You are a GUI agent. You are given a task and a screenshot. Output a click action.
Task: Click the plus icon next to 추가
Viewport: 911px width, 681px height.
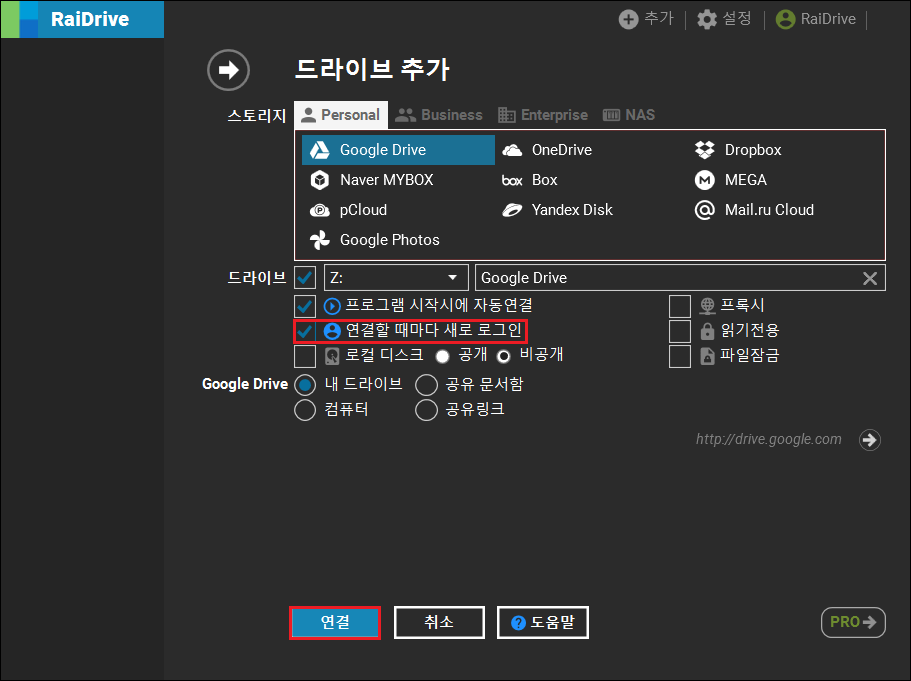(x=628, y=19)
